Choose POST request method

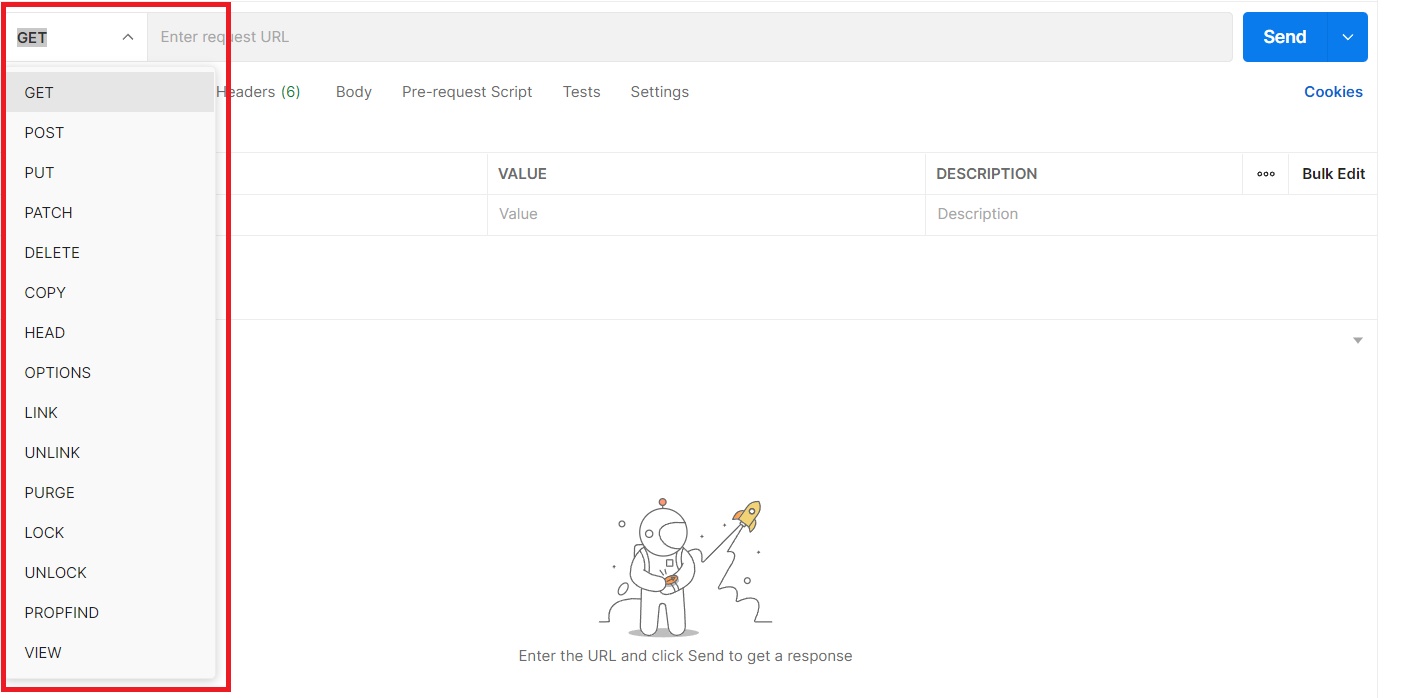111,132
